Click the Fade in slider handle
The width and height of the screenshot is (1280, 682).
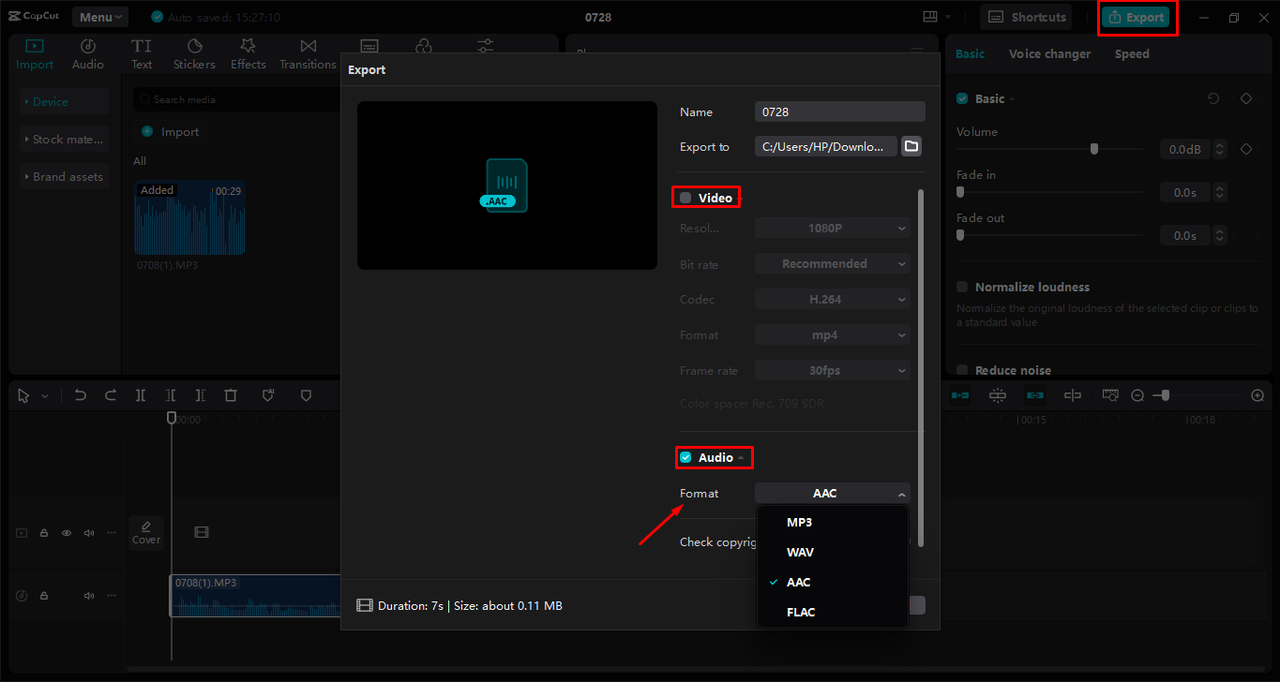coord(960,191)
